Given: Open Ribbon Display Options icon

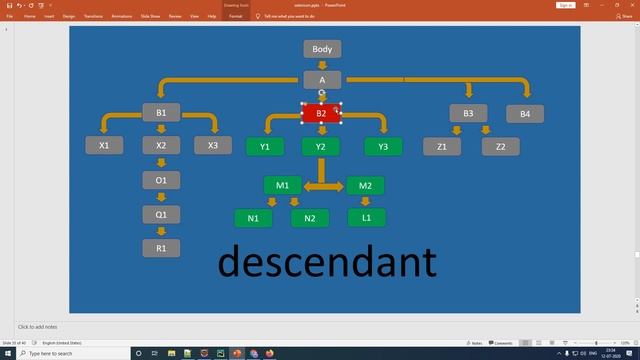Looking at the screenshot, I should pos(586,5).
